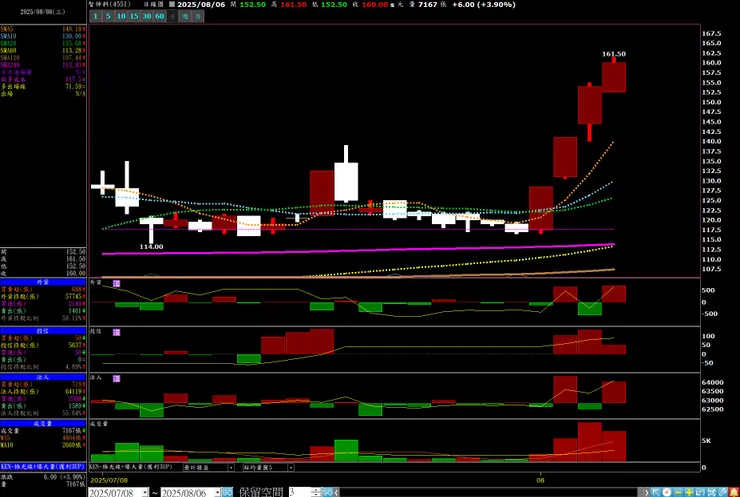Click the undo curved-arrow icon
The width and height of the screenshot is (740, 497).
pyautogui.click(x=700, y=492)
